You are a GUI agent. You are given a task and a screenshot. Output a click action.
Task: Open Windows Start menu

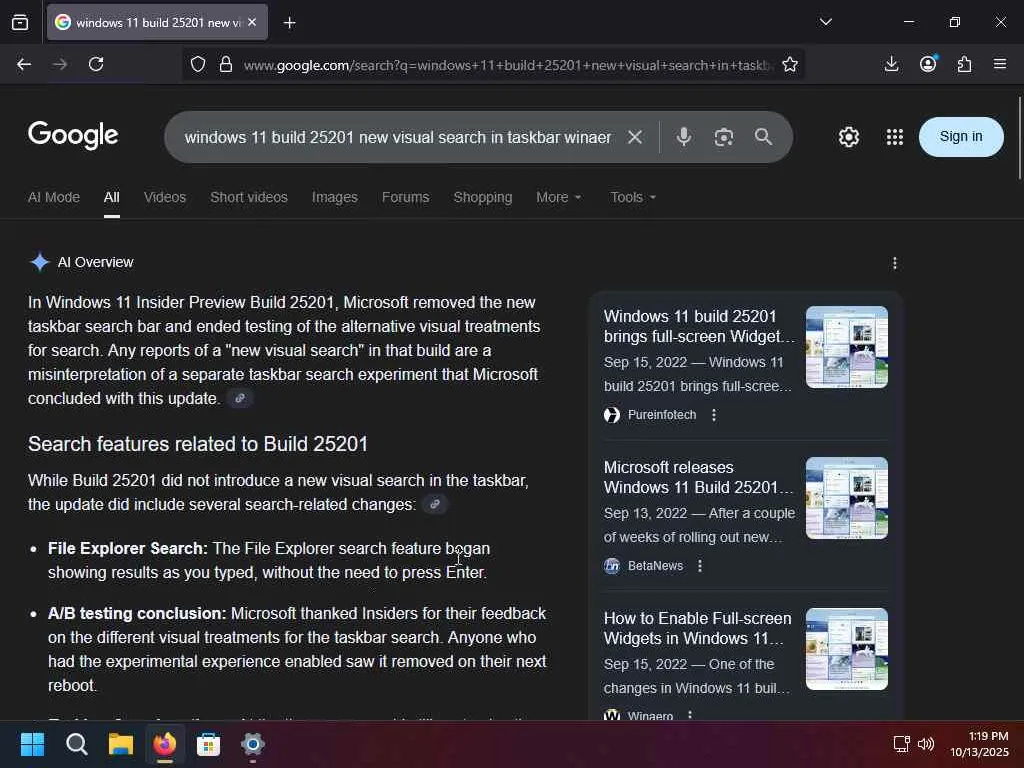(x=33, y=744)
